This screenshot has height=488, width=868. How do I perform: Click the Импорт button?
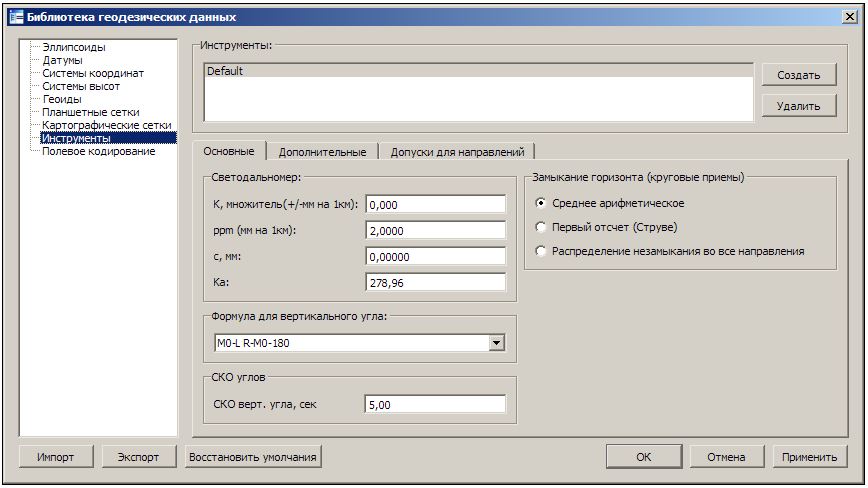(x=56, y=457)
